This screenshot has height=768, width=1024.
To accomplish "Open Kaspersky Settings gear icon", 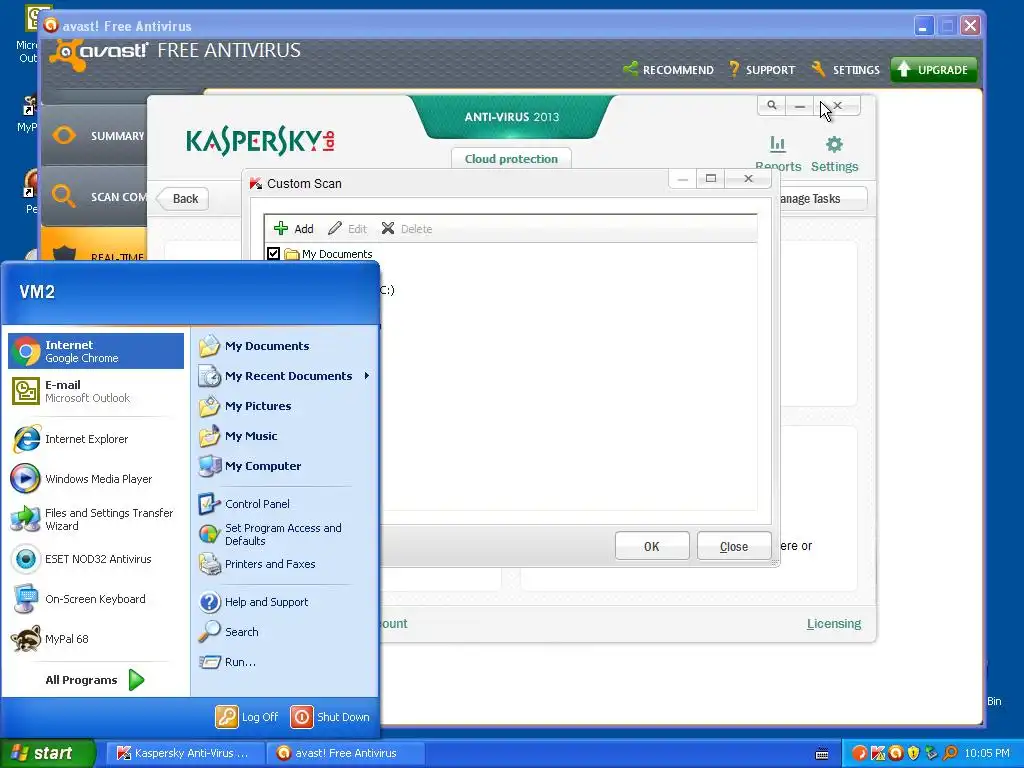I will tap(834, 144).
